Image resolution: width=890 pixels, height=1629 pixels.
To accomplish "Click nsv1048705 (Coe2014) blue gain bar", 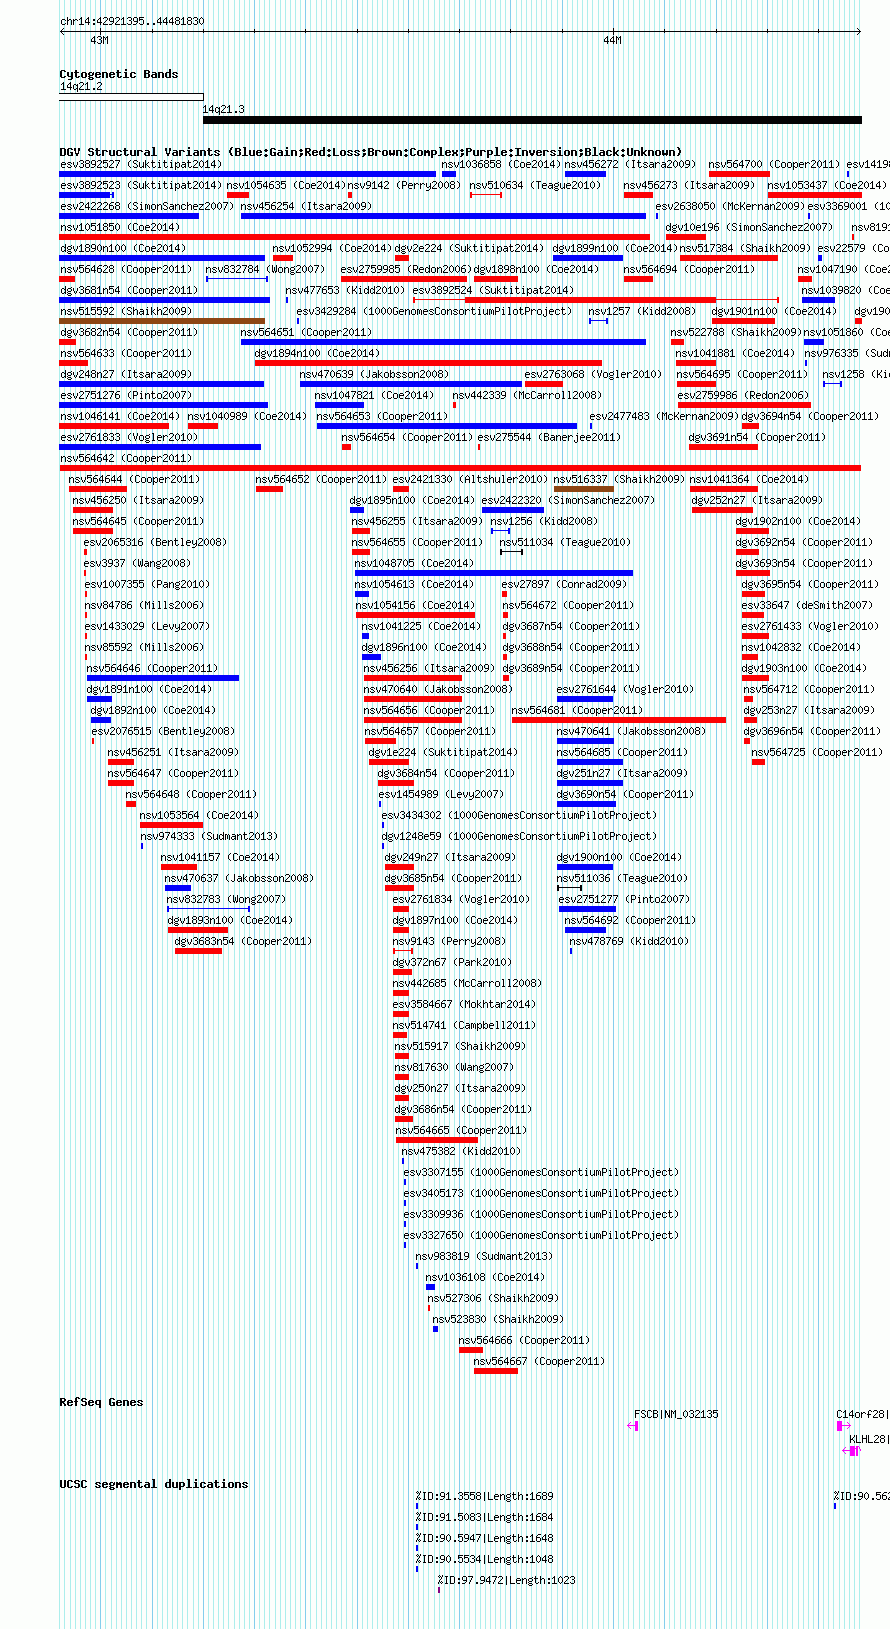I will pyautogui.click(x=494, y=573).
